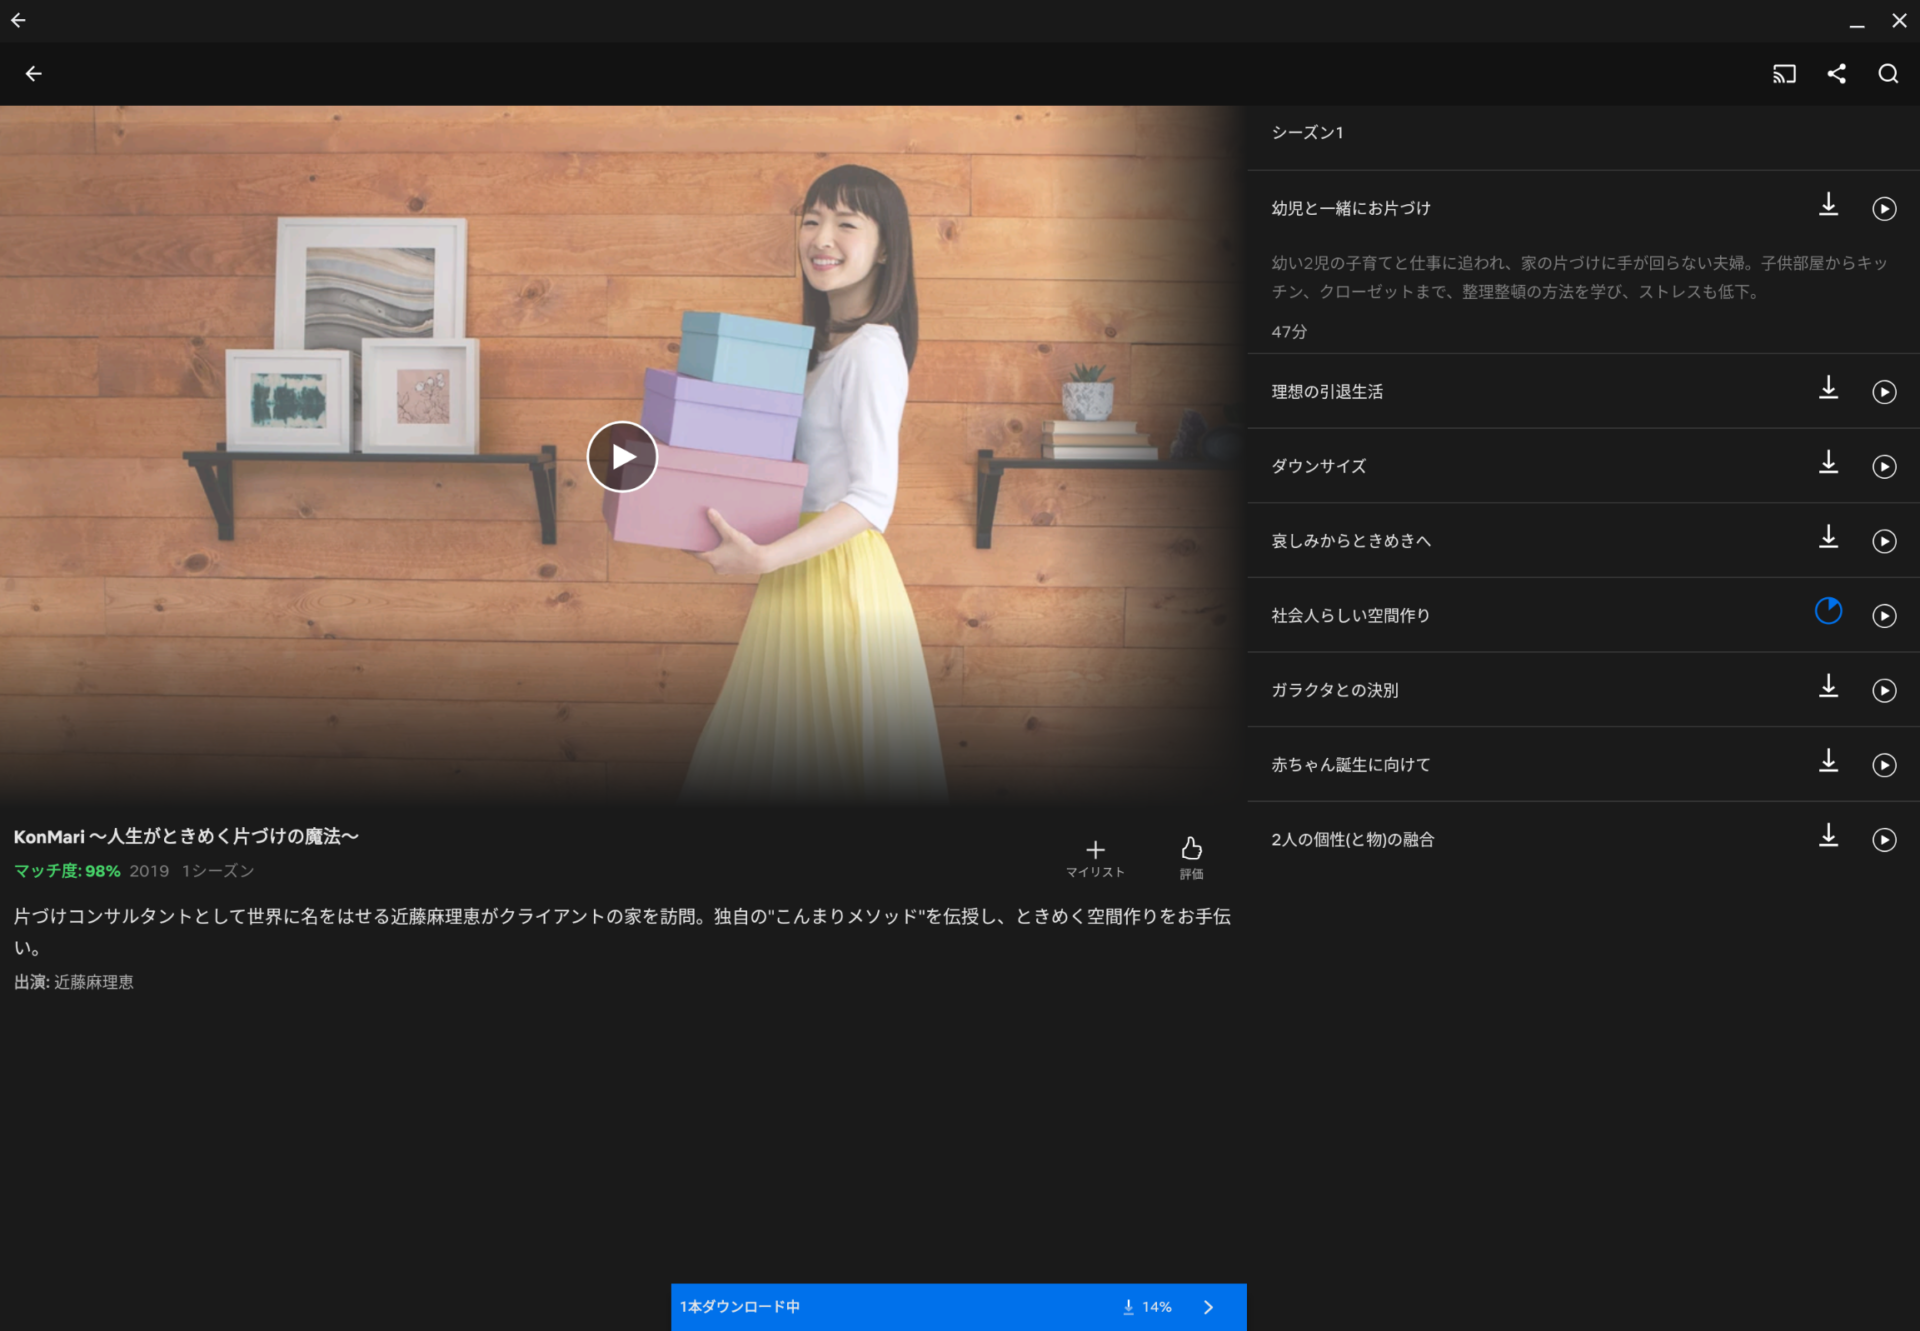Open the シーズン1 selector
The height and width of the screenshot is (1331, 1920).
[1307, 132]
